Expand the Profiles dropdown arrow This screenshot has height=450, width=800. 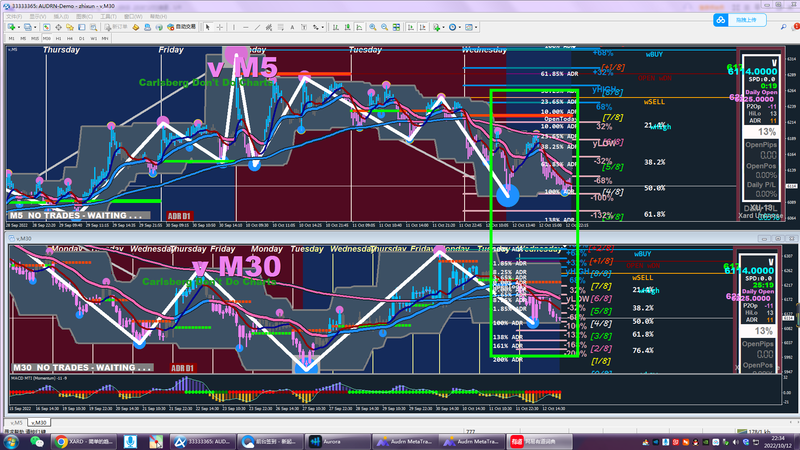coord(35,27)
